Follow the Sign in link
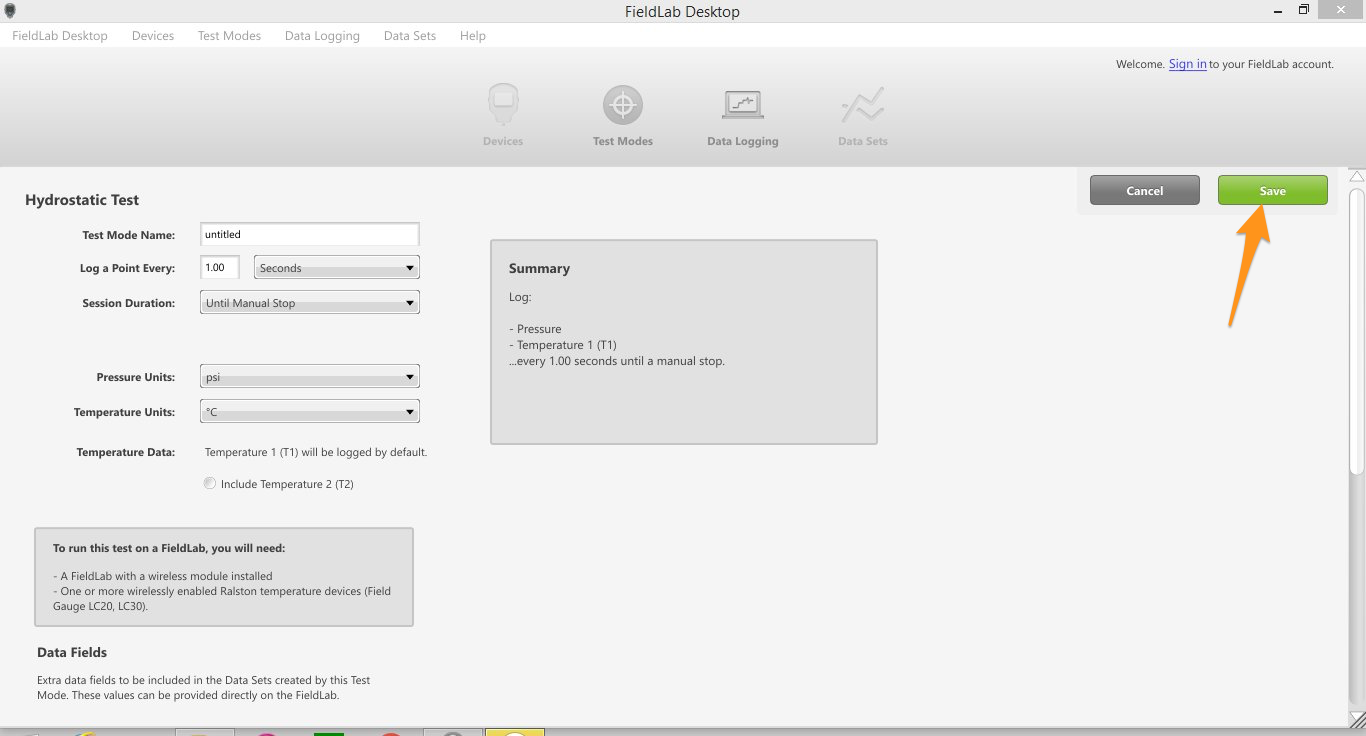This screenshot has width=1366, height=736. (x=1187, y=64)
